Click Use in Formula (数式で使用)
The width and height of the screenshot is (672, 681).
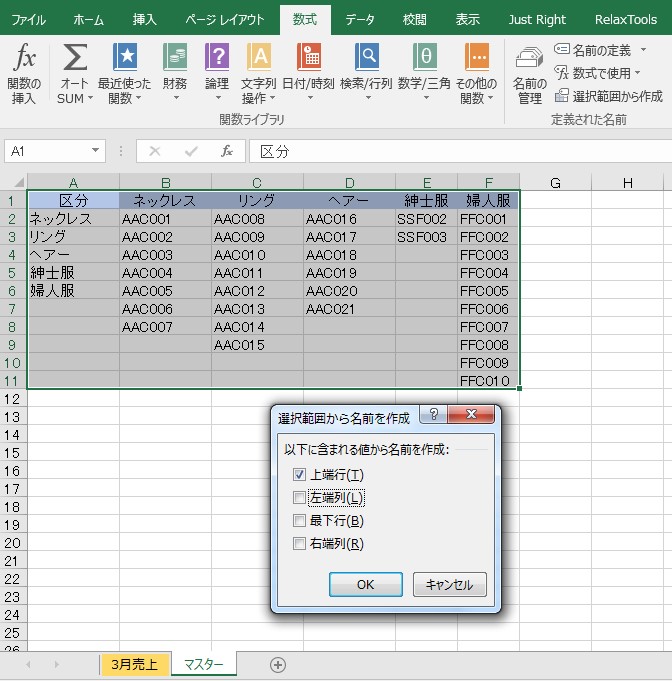(x=593, y=73)
